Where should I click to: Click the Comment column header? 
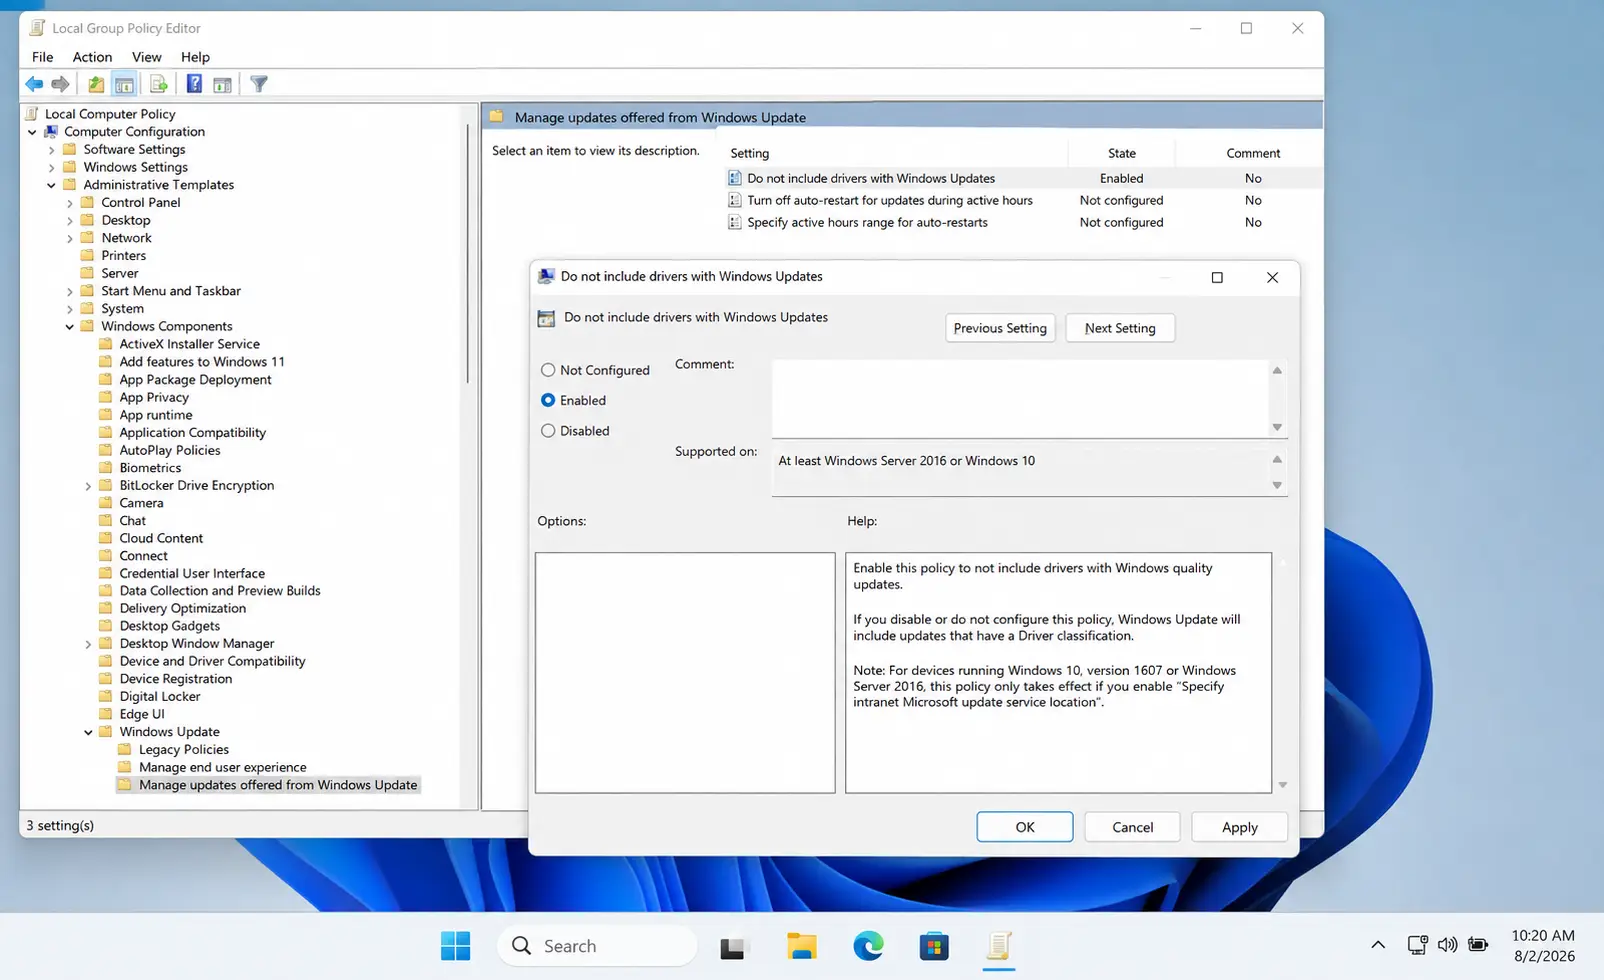[x=1253, y=153]
